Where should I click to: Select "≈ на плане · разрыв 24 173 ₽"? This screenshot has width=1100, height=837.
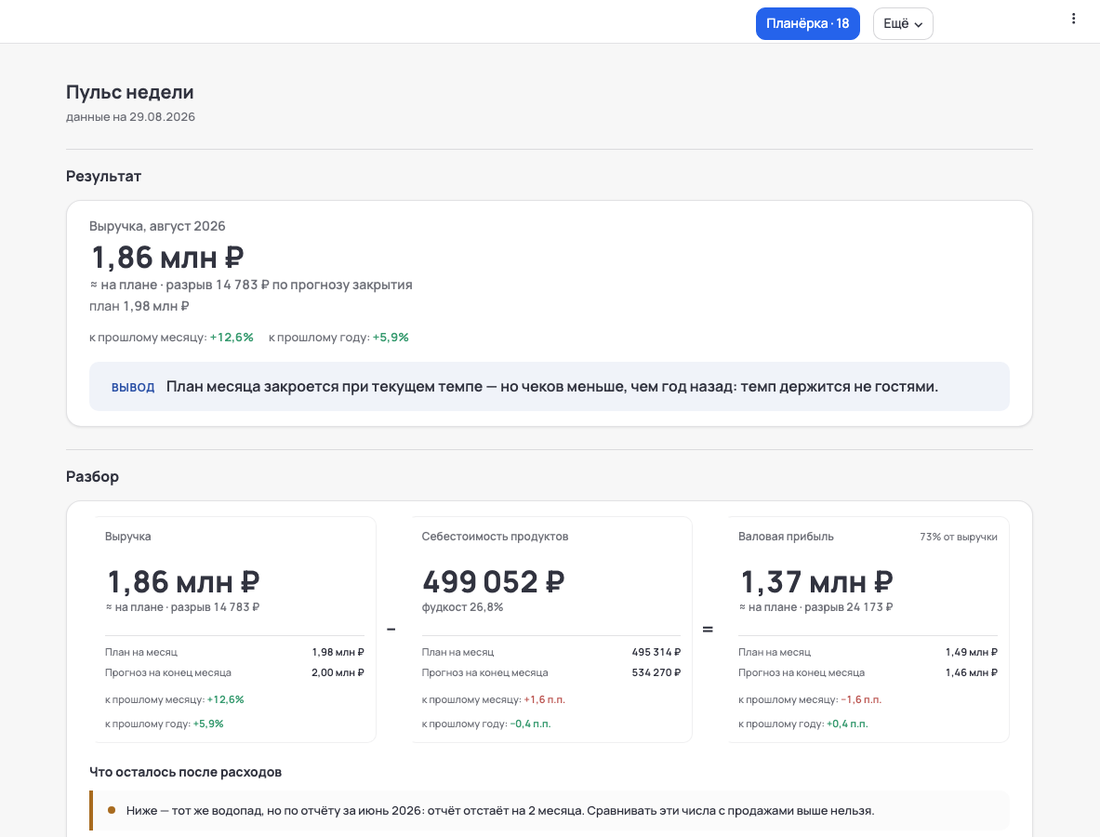pos(816,607)
